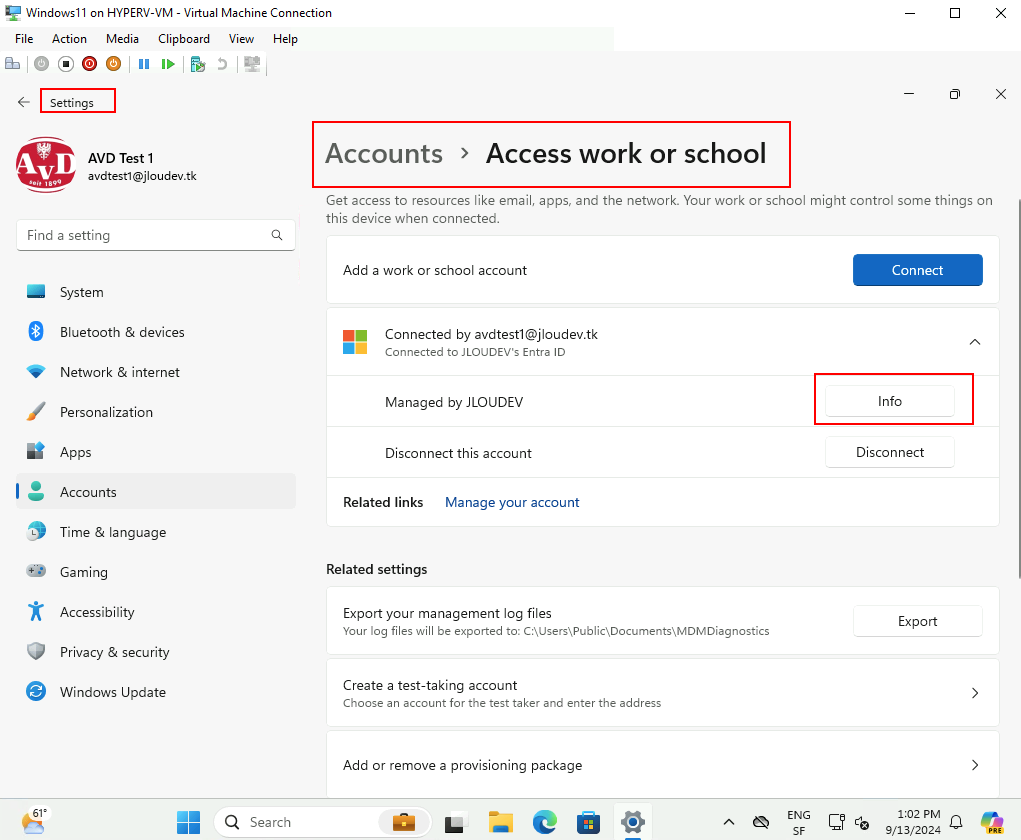Image resolution: width=1021 pixels, height=840 pixels.
Task: Click the OneDrive cloud tray icon
Action: pyautogui.click(x=761, y=822)
